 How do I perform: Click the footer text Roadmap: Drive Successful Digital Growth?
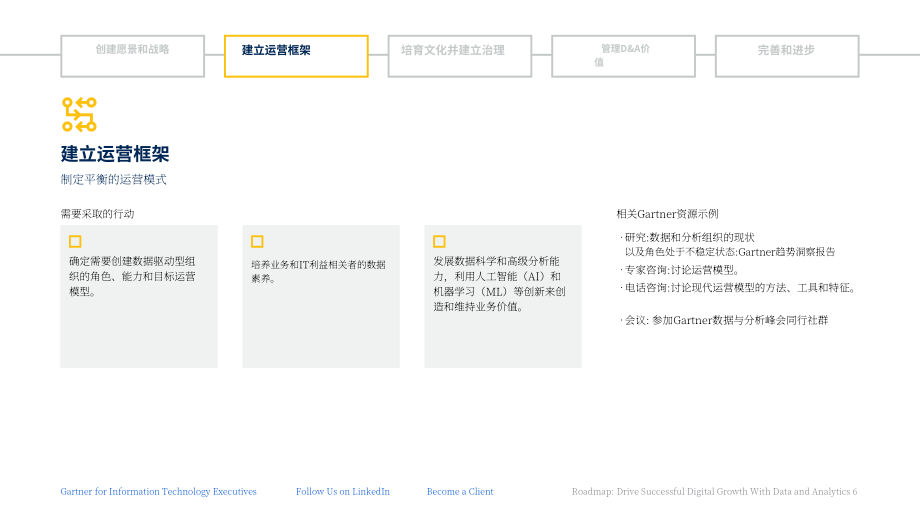[x=715, y=492]
